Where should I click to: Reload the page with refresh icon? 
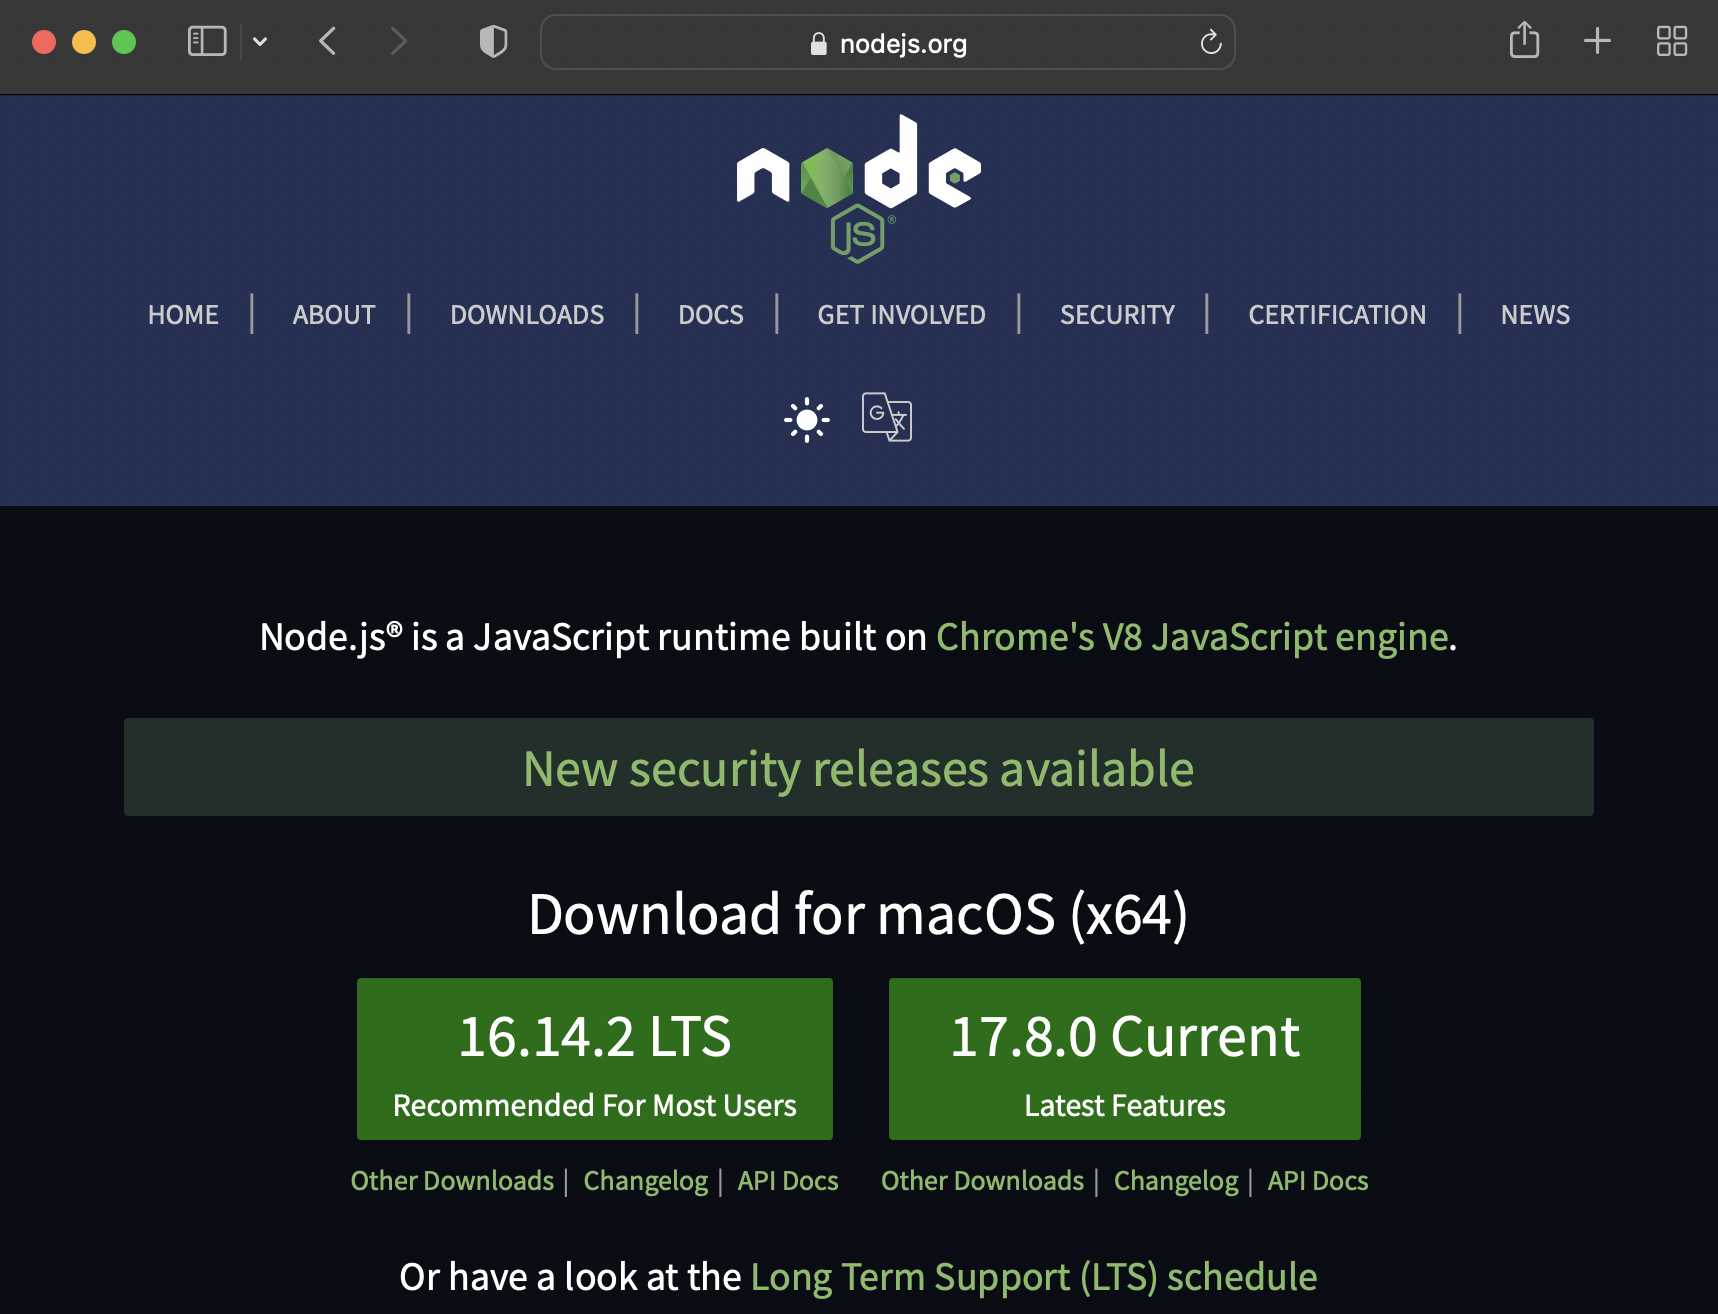tap(1210, 43)
